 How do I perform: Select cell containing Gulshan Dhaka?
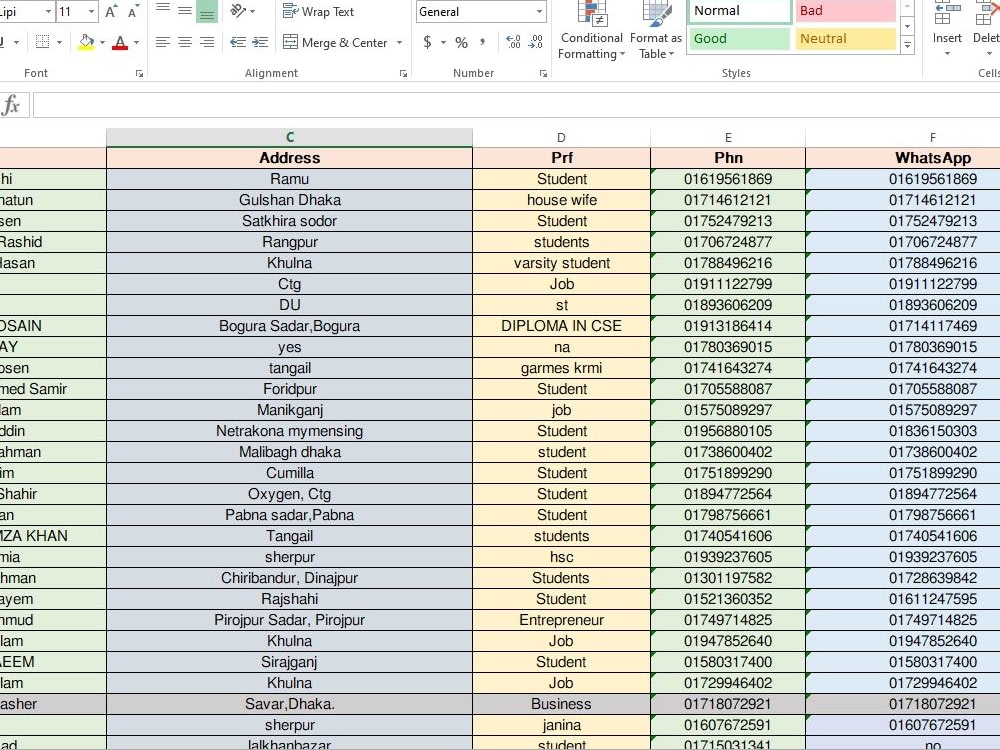click(x=290, y=200)
